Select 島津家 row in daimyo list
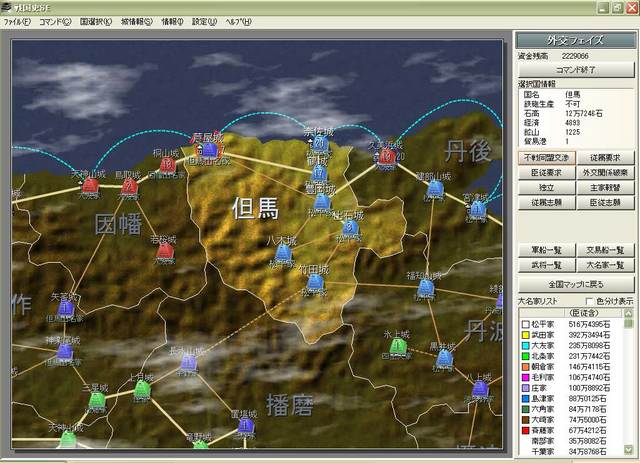 coord(571,398)
